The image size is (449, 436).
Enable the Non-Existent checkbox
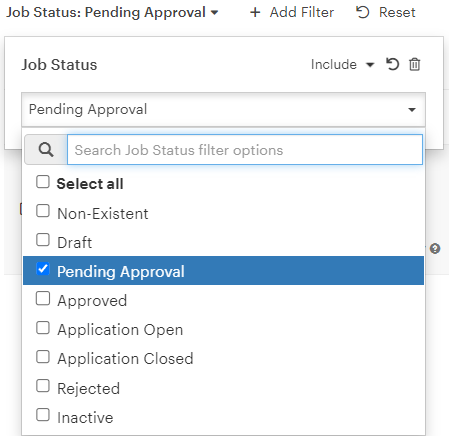coord(43,211)
